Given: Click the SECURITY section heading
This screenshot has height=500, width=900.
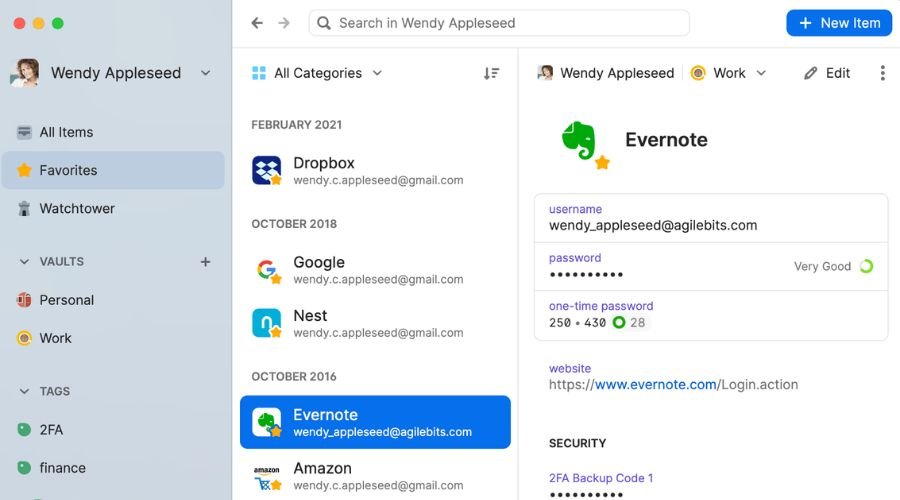Looking at the screenshot, I should pos(577,443).
